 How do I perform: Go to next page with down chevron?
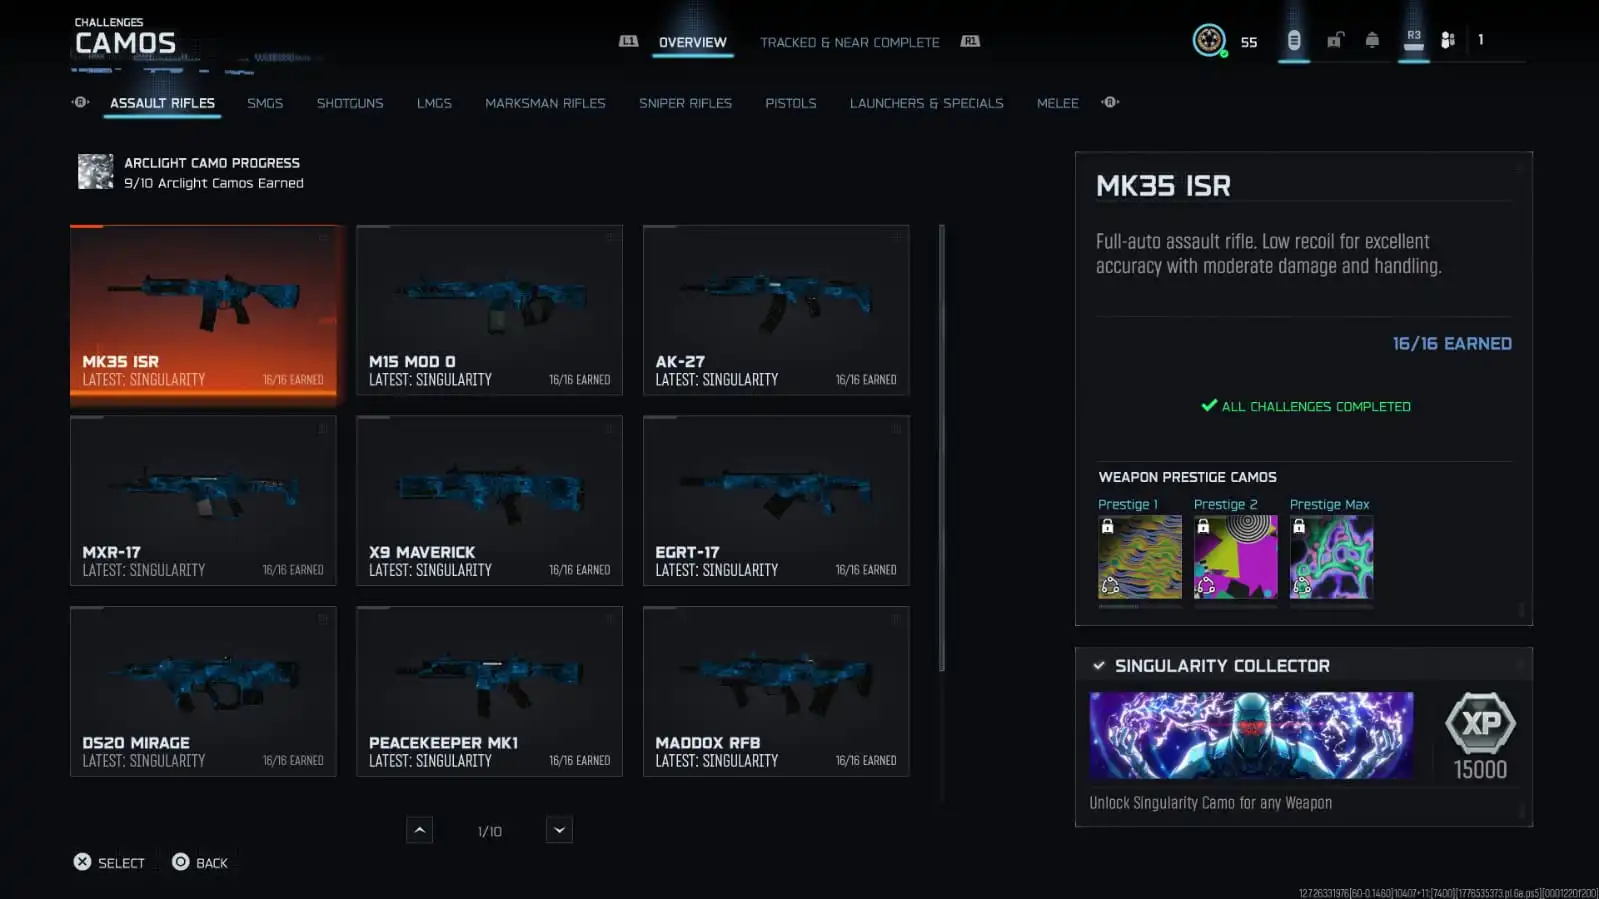(559, 830)
